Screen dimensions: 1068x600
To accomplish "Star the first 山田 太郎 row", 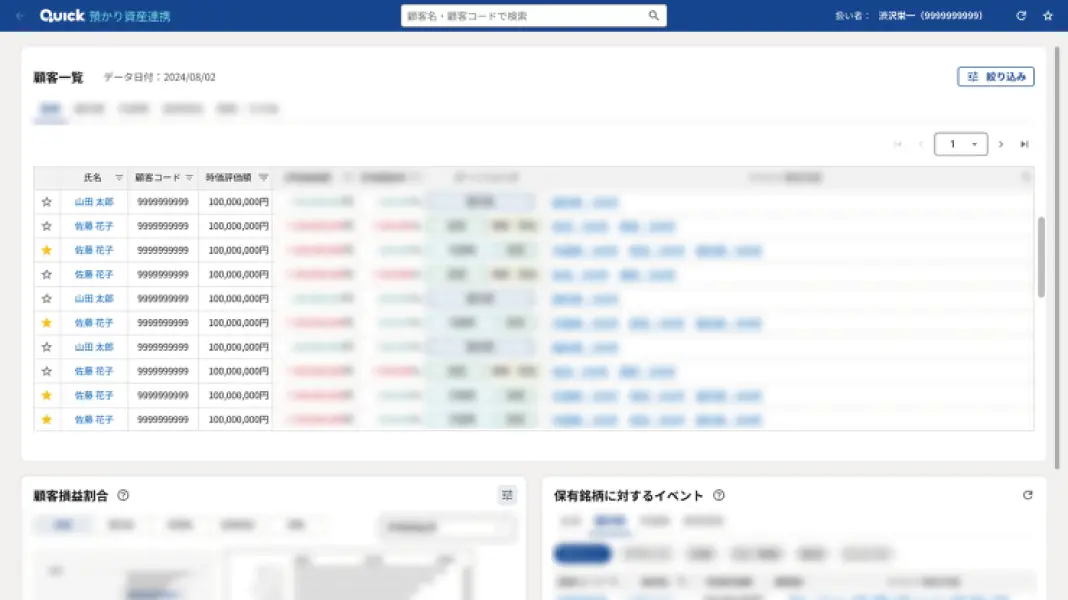I will tap(46, 202).
